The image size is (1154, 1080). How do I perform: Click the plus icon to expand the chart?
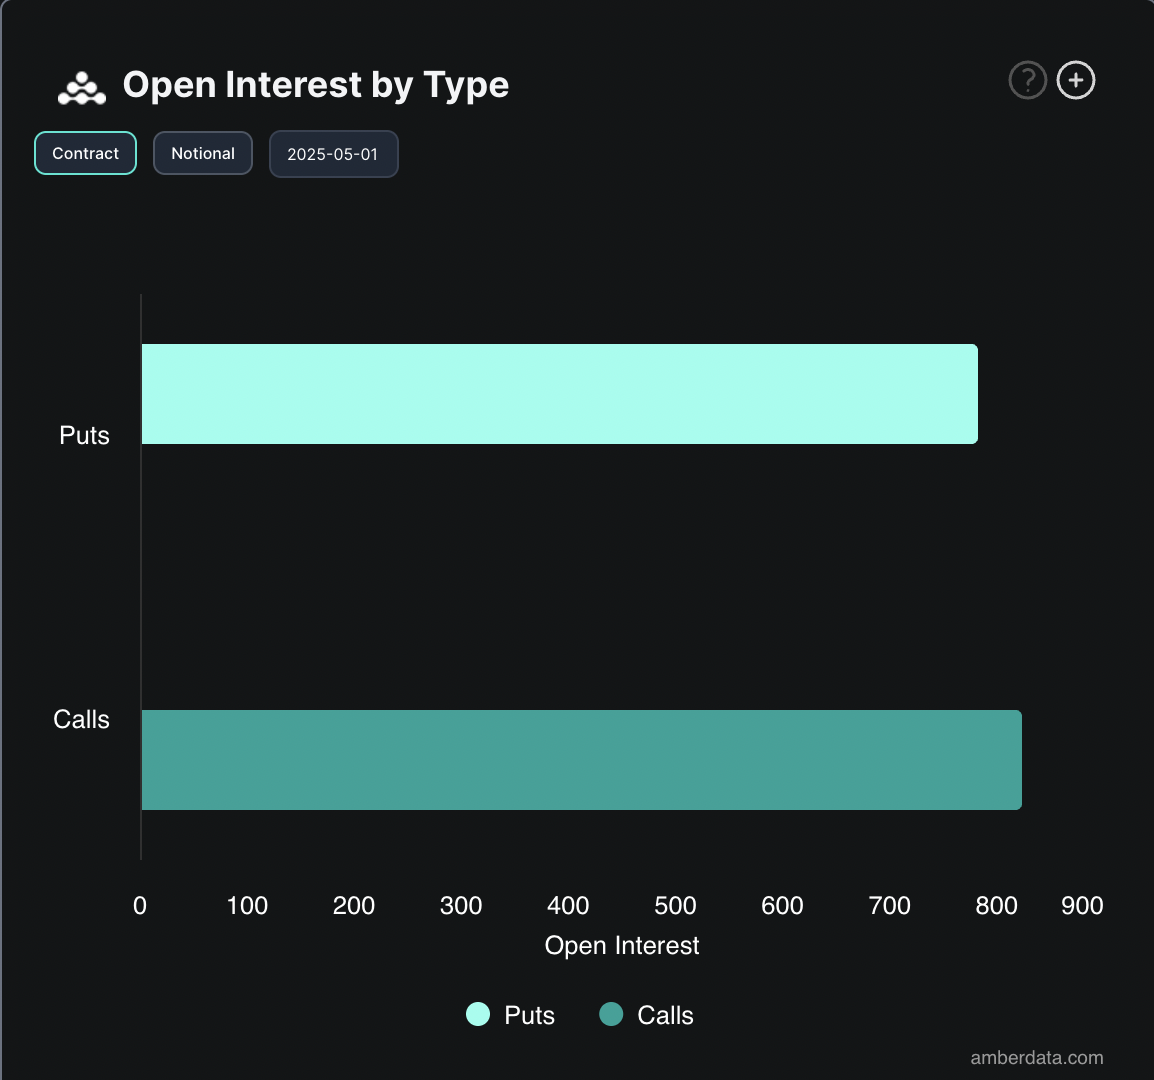click(1075, 80)
